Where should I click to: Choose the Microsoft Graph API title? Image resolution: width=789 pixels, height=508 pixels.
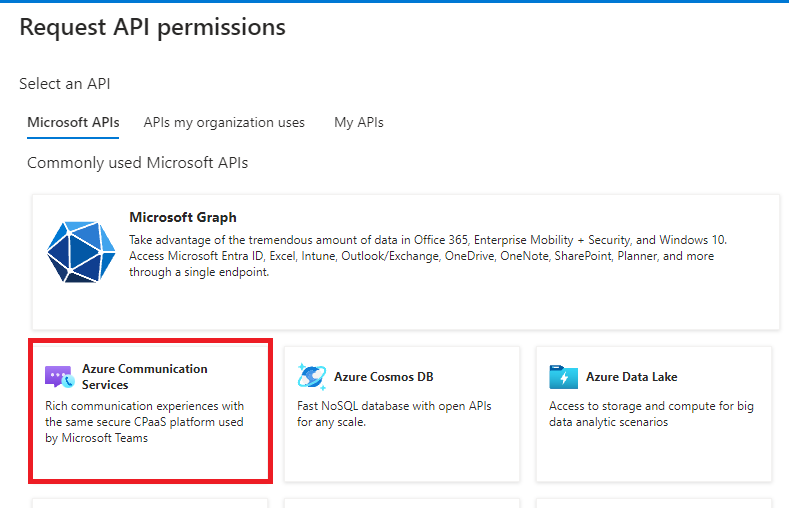(x=183, y=217)
